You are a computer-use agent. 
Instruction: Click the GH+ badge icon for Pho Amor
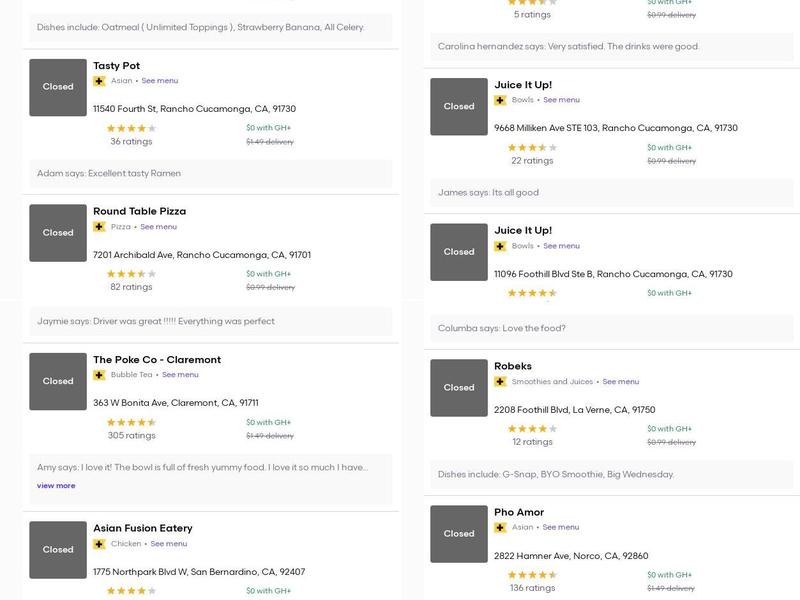coord(500,528)
